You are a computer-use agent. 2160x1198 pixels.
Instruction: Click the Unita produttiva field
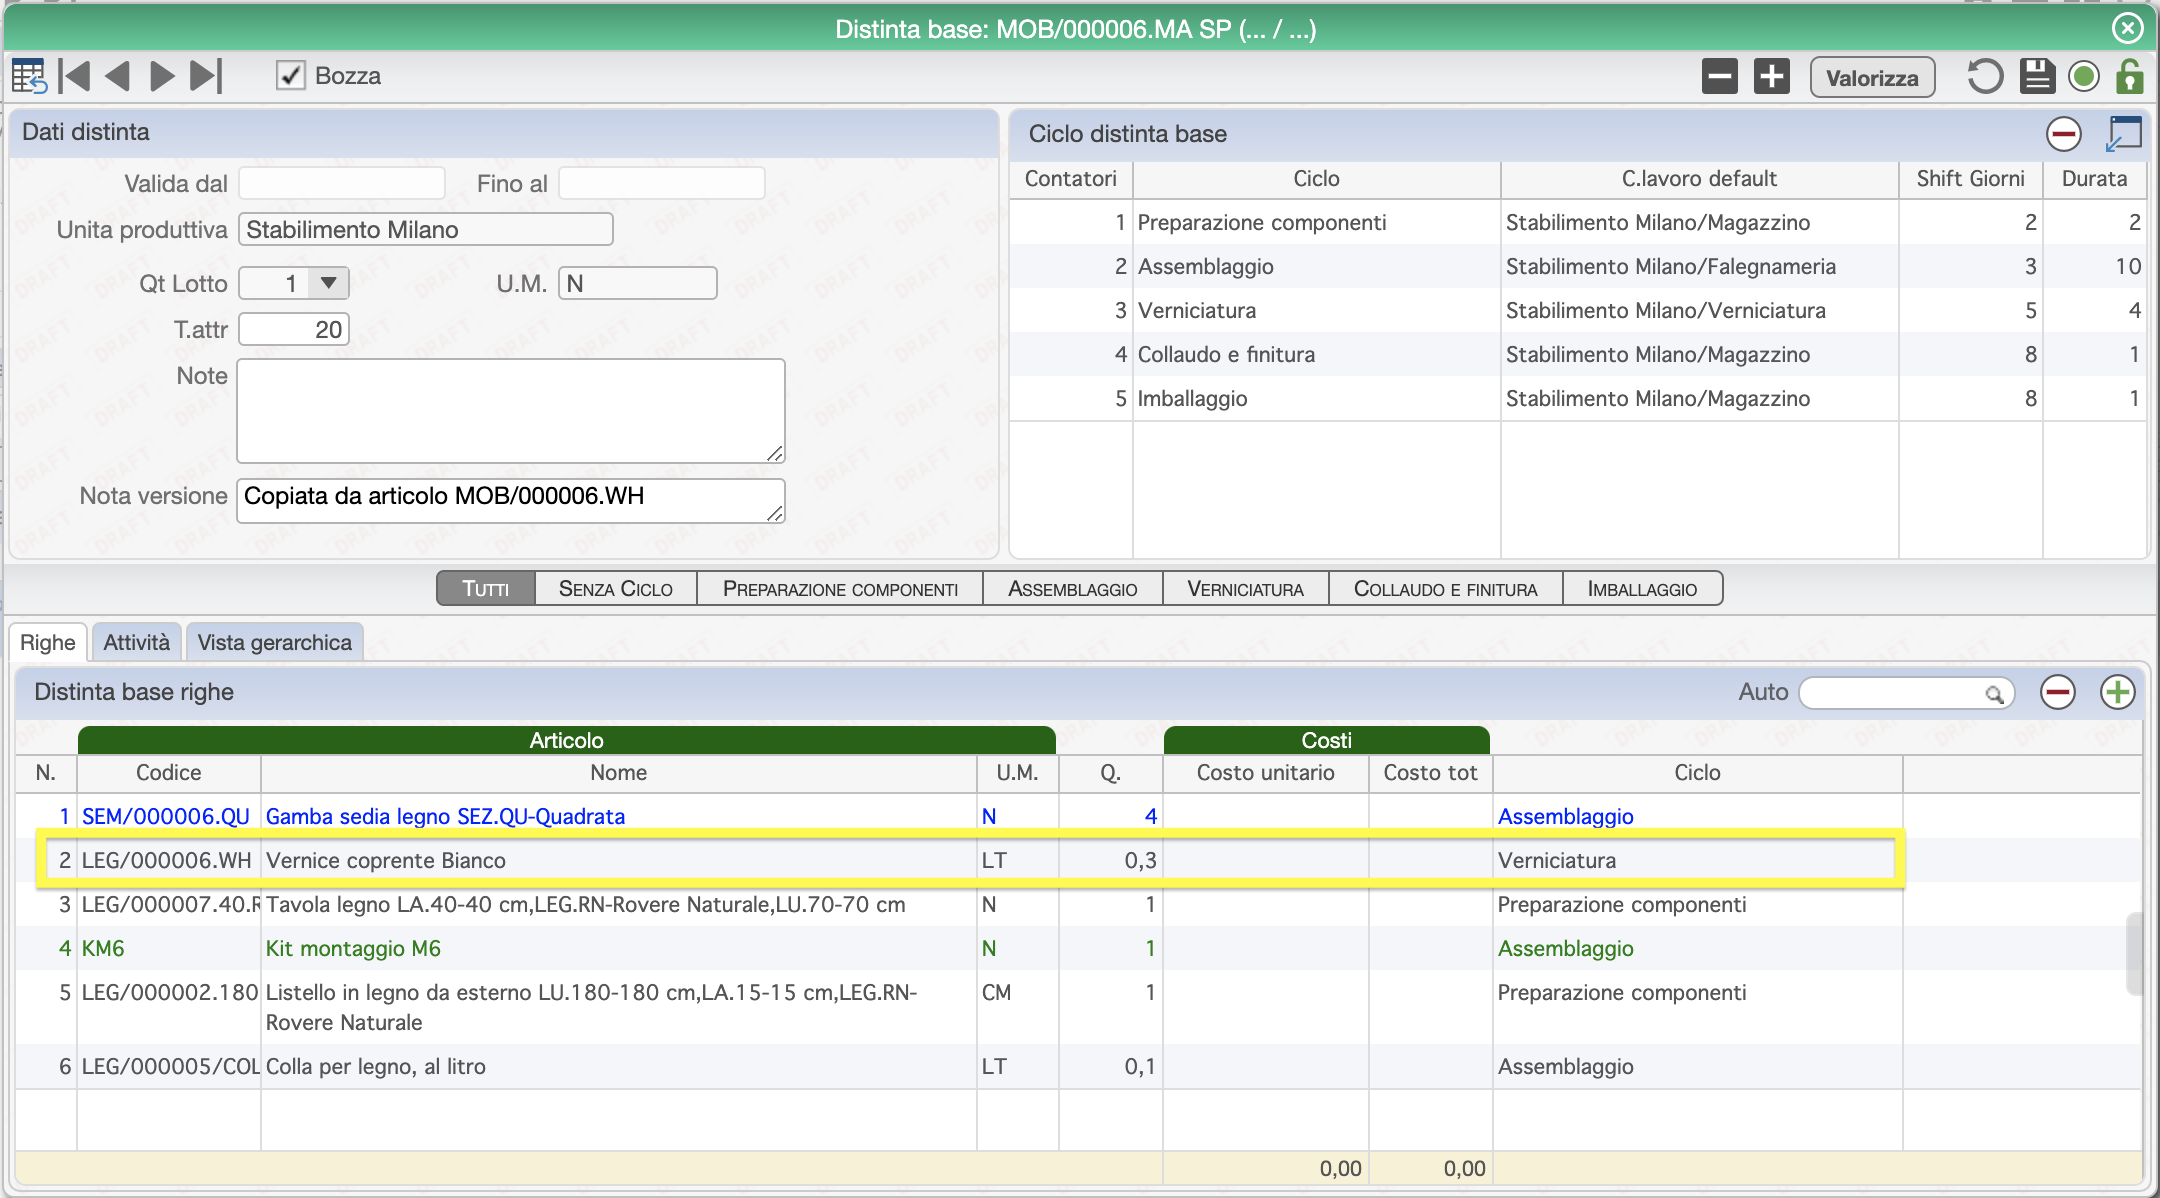(x=426, y=230)
